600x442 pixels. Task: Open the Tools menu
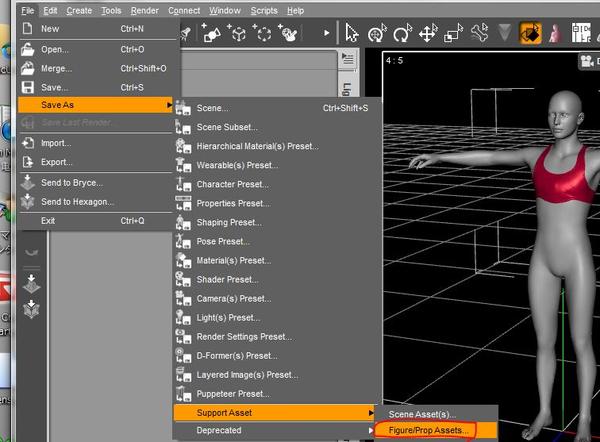(111, 11)
